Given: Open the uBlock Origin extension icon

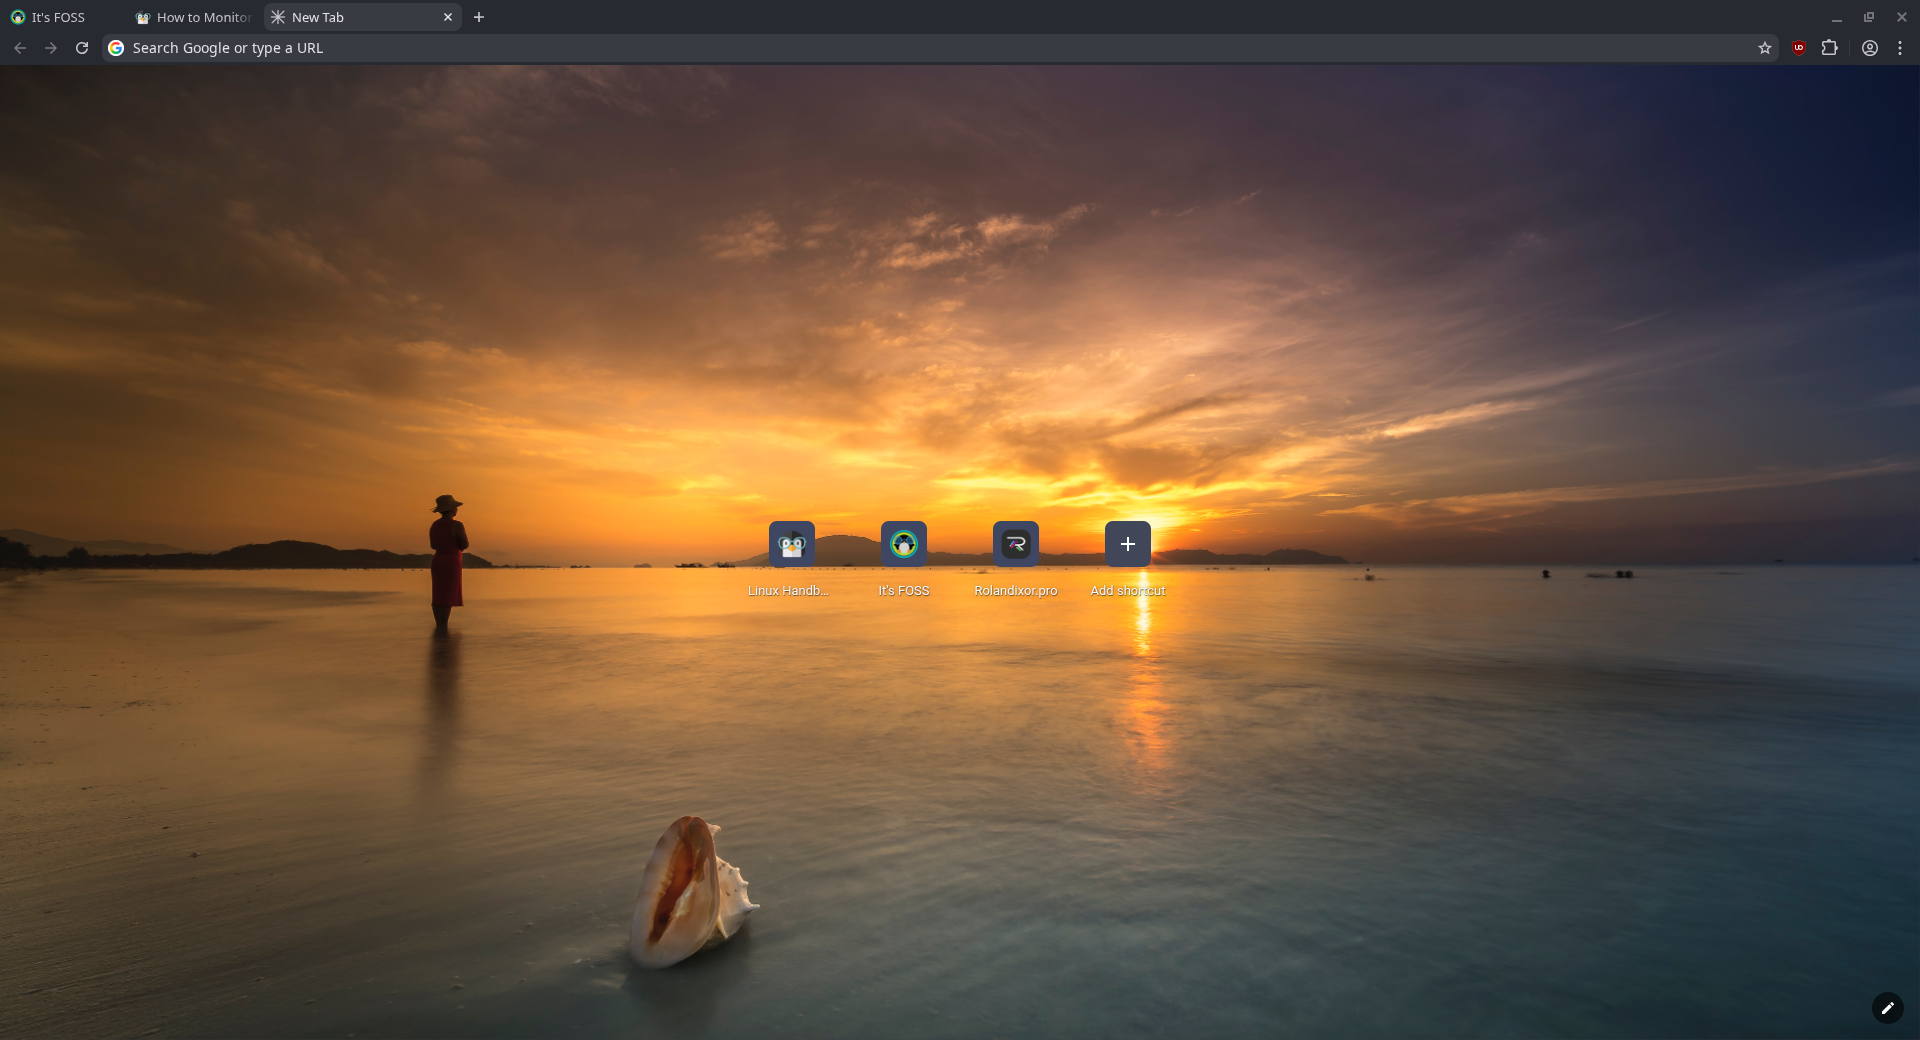Looking at the screenshot, I should (1798, 48).
